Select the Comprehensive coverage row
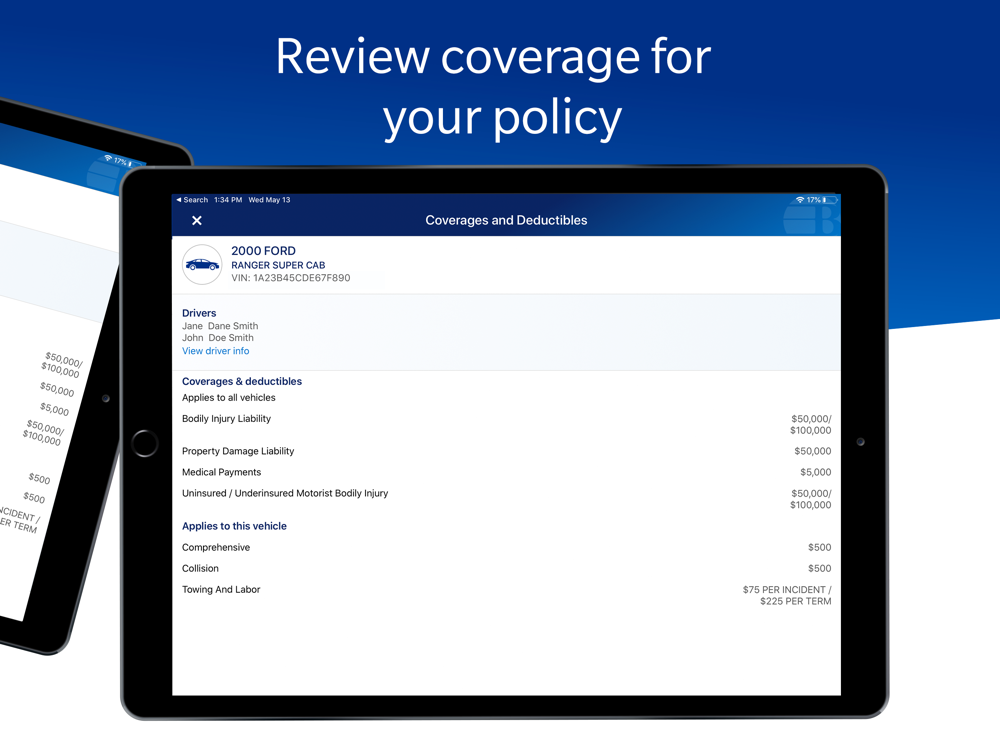Image resolution: width=1000 pixels, height=750 pixels. 506,547
